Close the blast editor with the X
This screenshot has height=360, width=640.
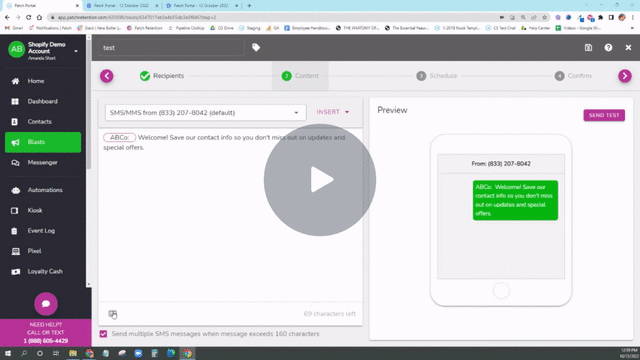628,48
